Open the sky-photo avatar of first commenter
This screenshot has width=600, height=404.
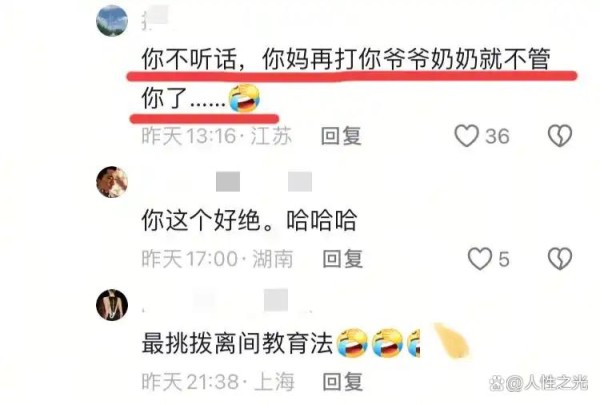tap(112, 20)
